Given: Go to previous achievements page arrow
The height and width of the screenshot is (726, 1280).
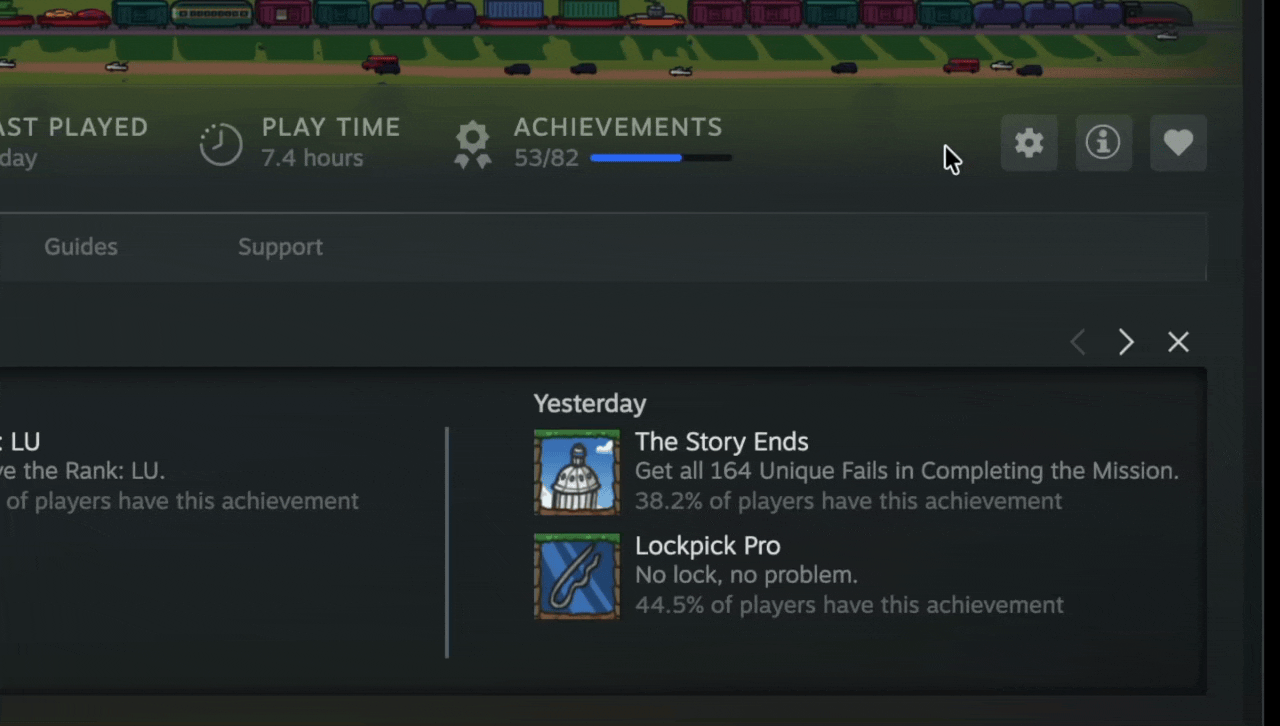Looking at the screenshot, I should [1077, 342].
